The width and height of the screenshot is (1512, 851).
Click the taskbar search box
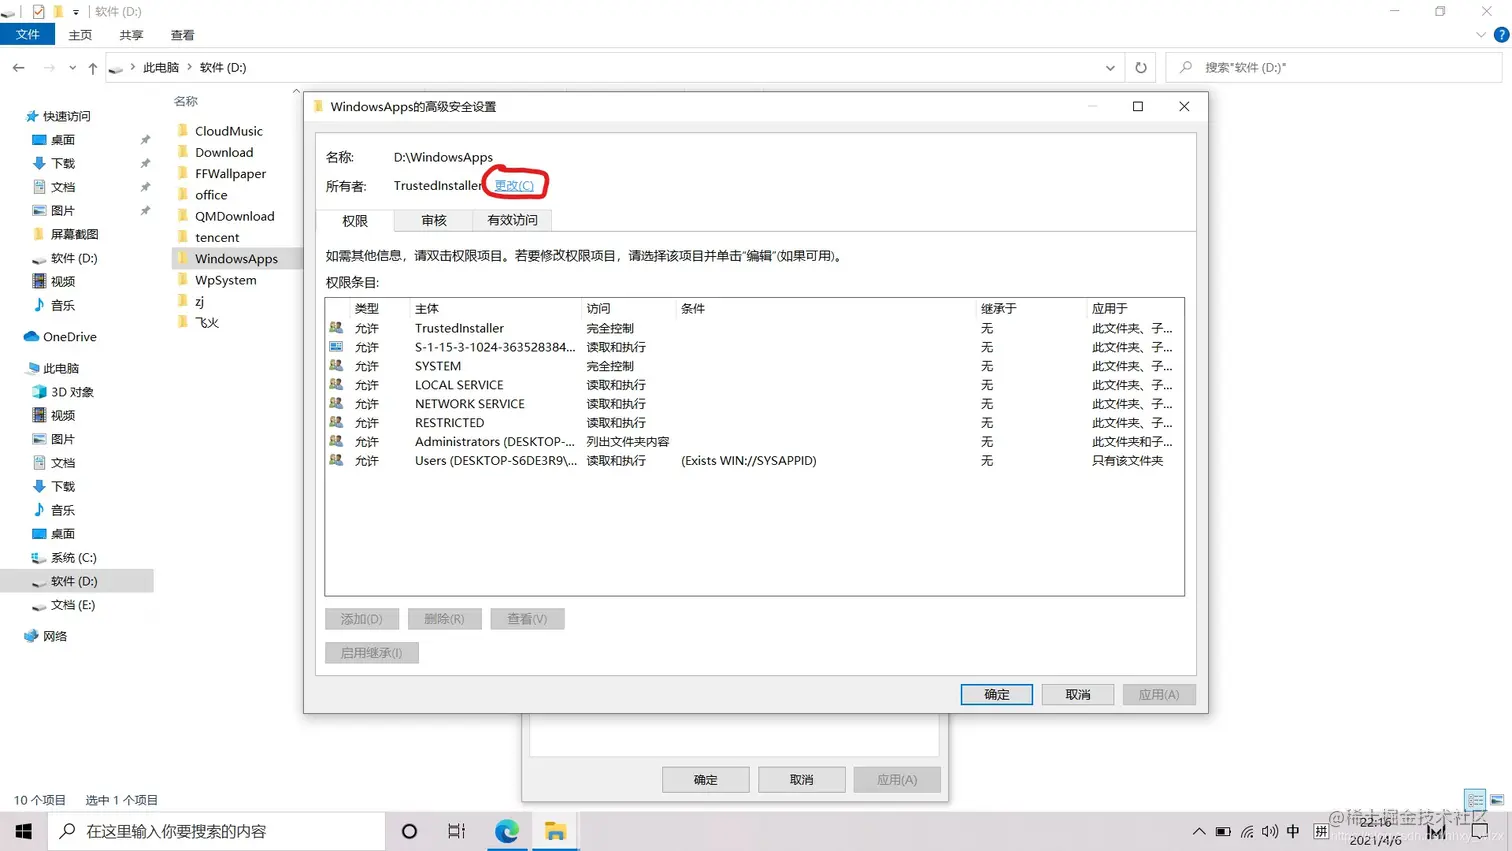click(x=216, y=831)
